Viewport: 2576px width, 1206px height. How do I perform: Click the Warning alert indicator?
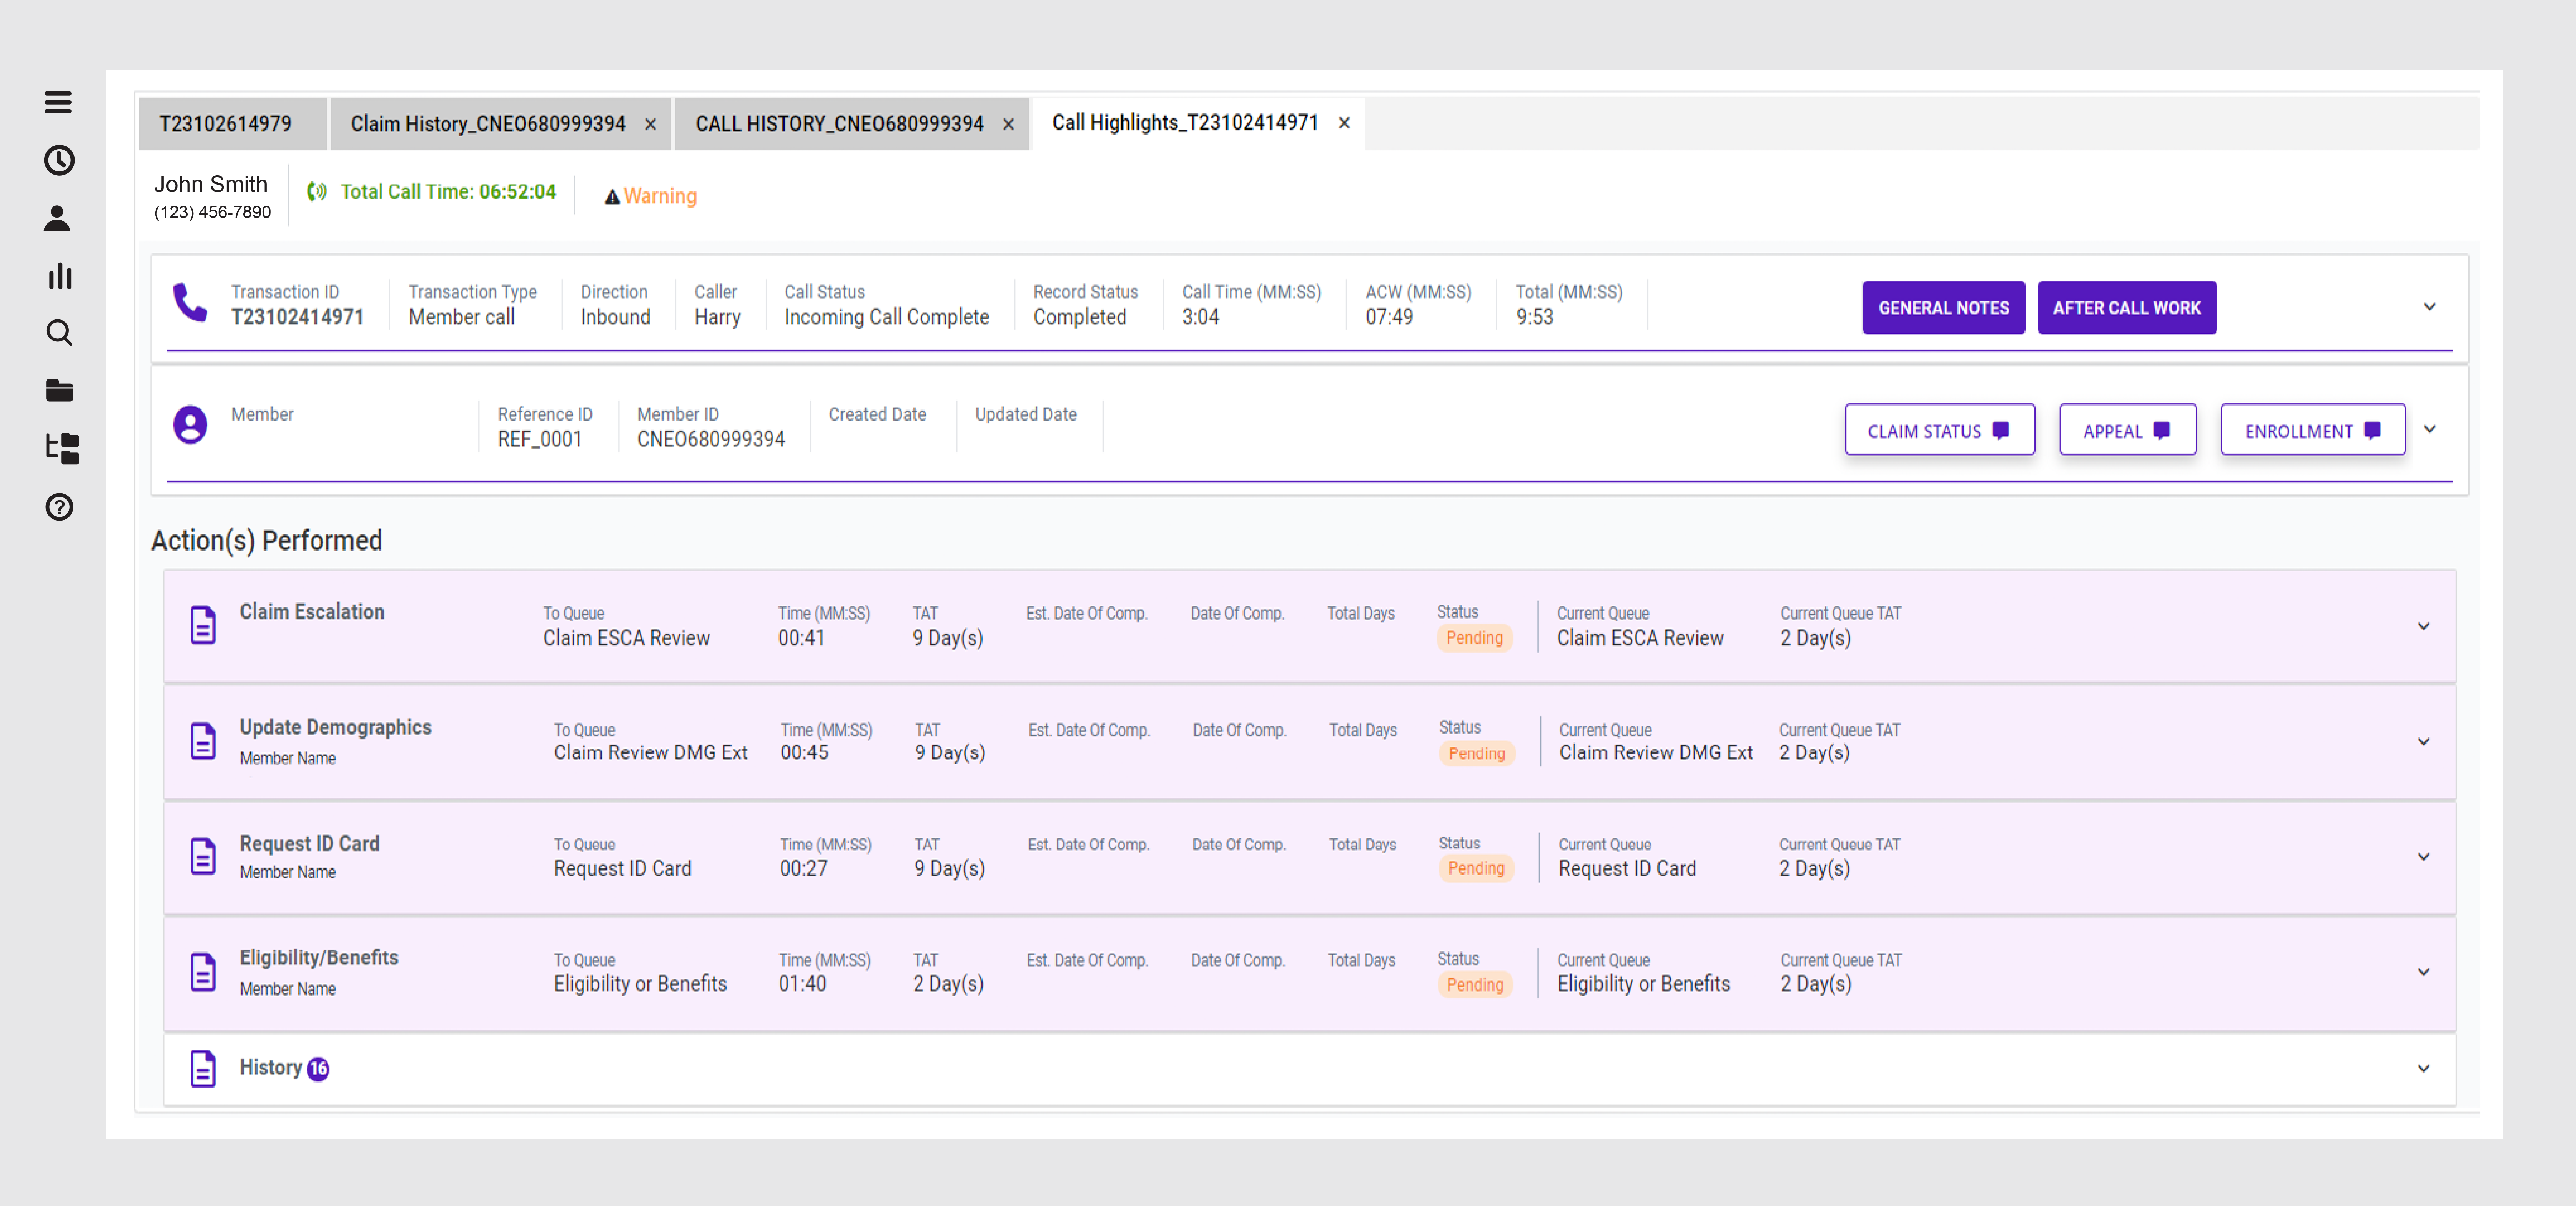click(651, 196)
